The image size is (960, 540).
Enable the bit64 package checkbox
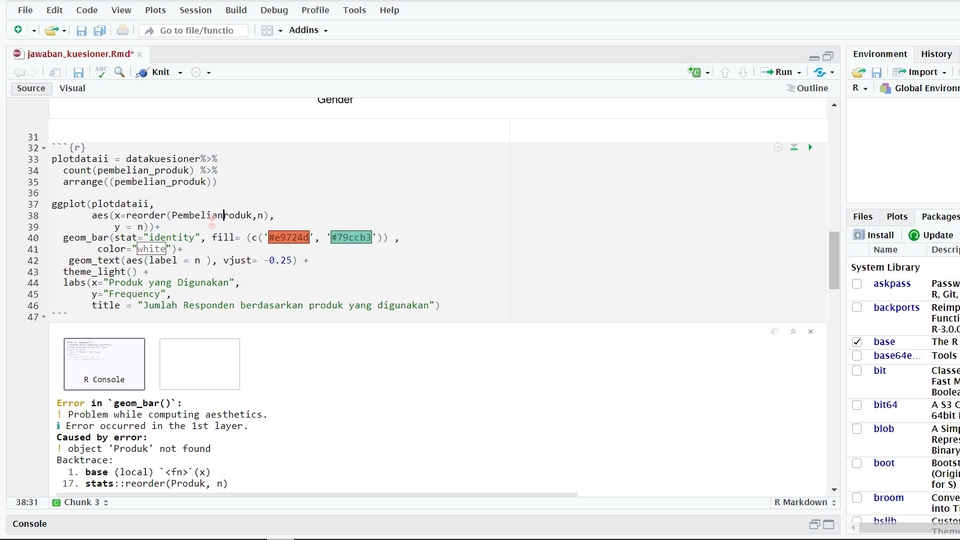[857, 405]
